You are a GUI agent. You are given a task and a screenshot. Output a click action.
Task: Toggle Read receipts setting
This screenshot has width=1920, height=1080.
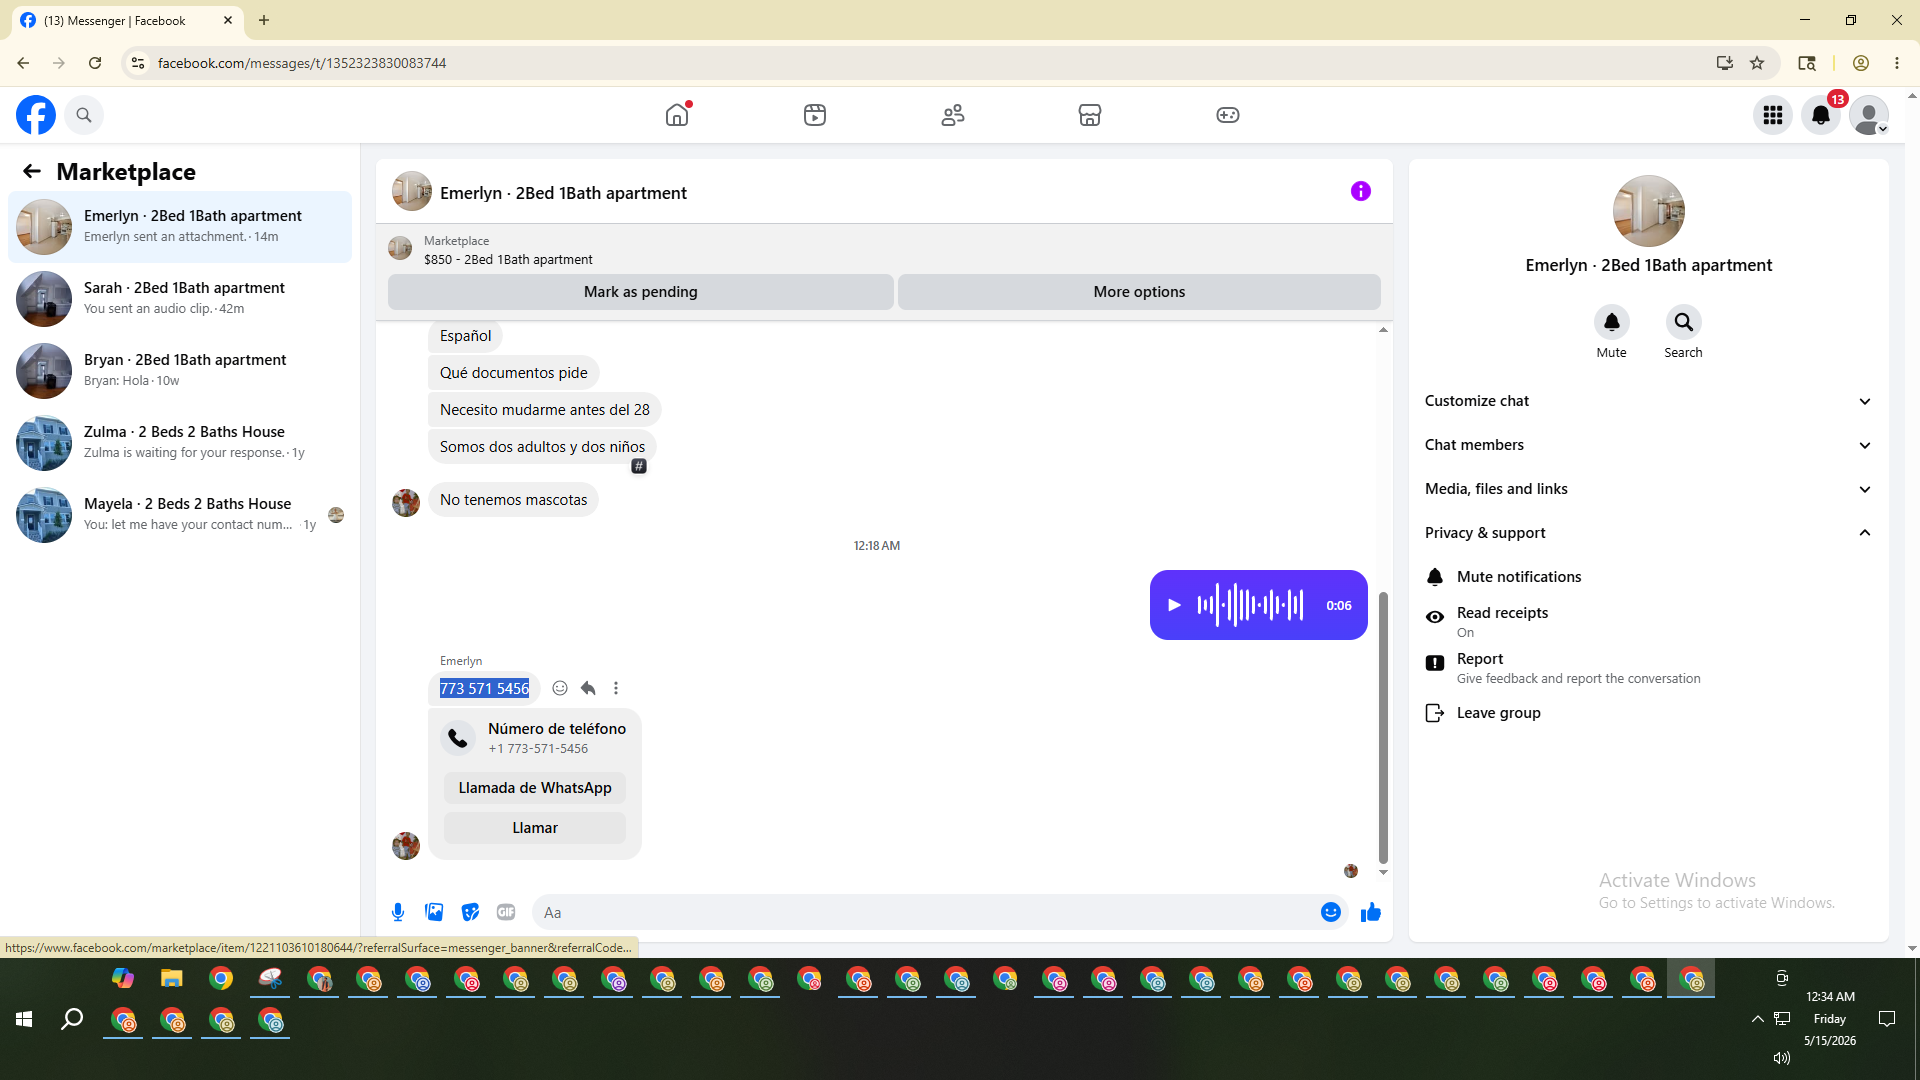[1649, 621]
